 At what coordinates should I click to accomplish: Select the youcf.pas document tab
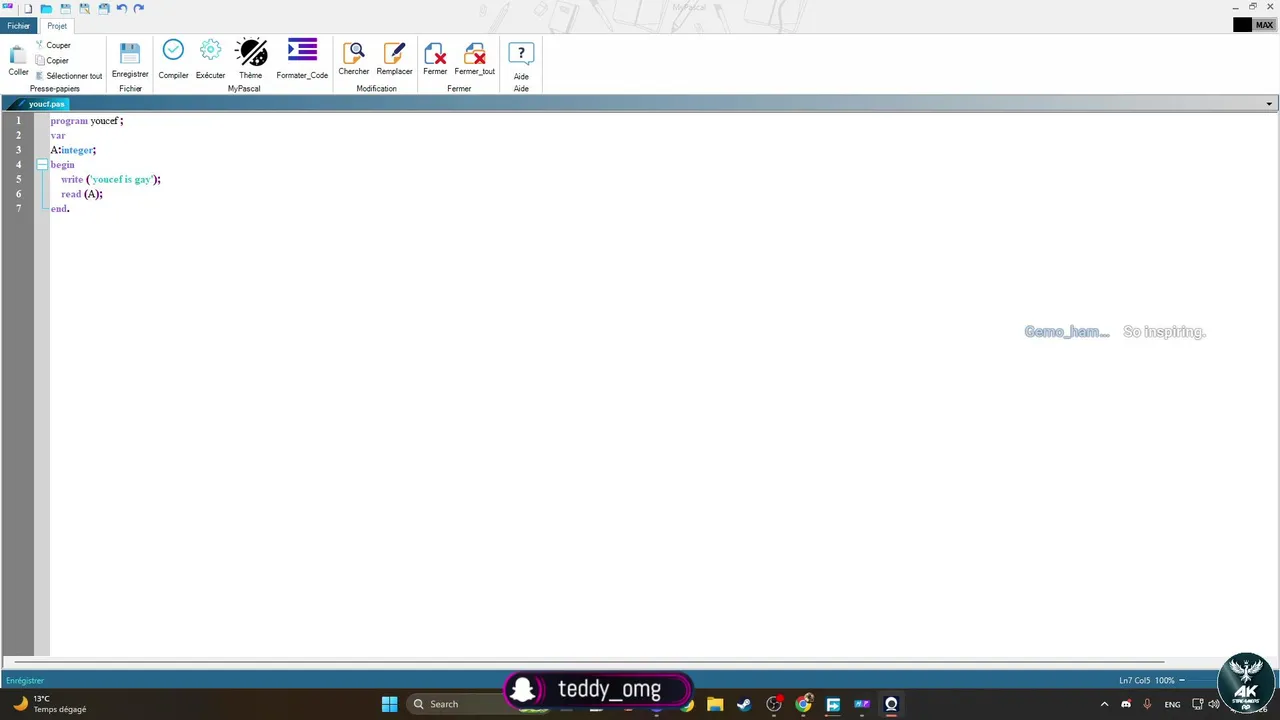click(46, 104)
